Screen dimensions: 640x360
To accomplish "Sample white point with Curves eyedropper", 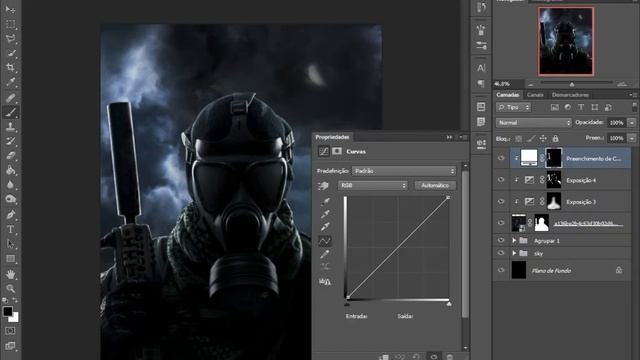I will 325,227.
